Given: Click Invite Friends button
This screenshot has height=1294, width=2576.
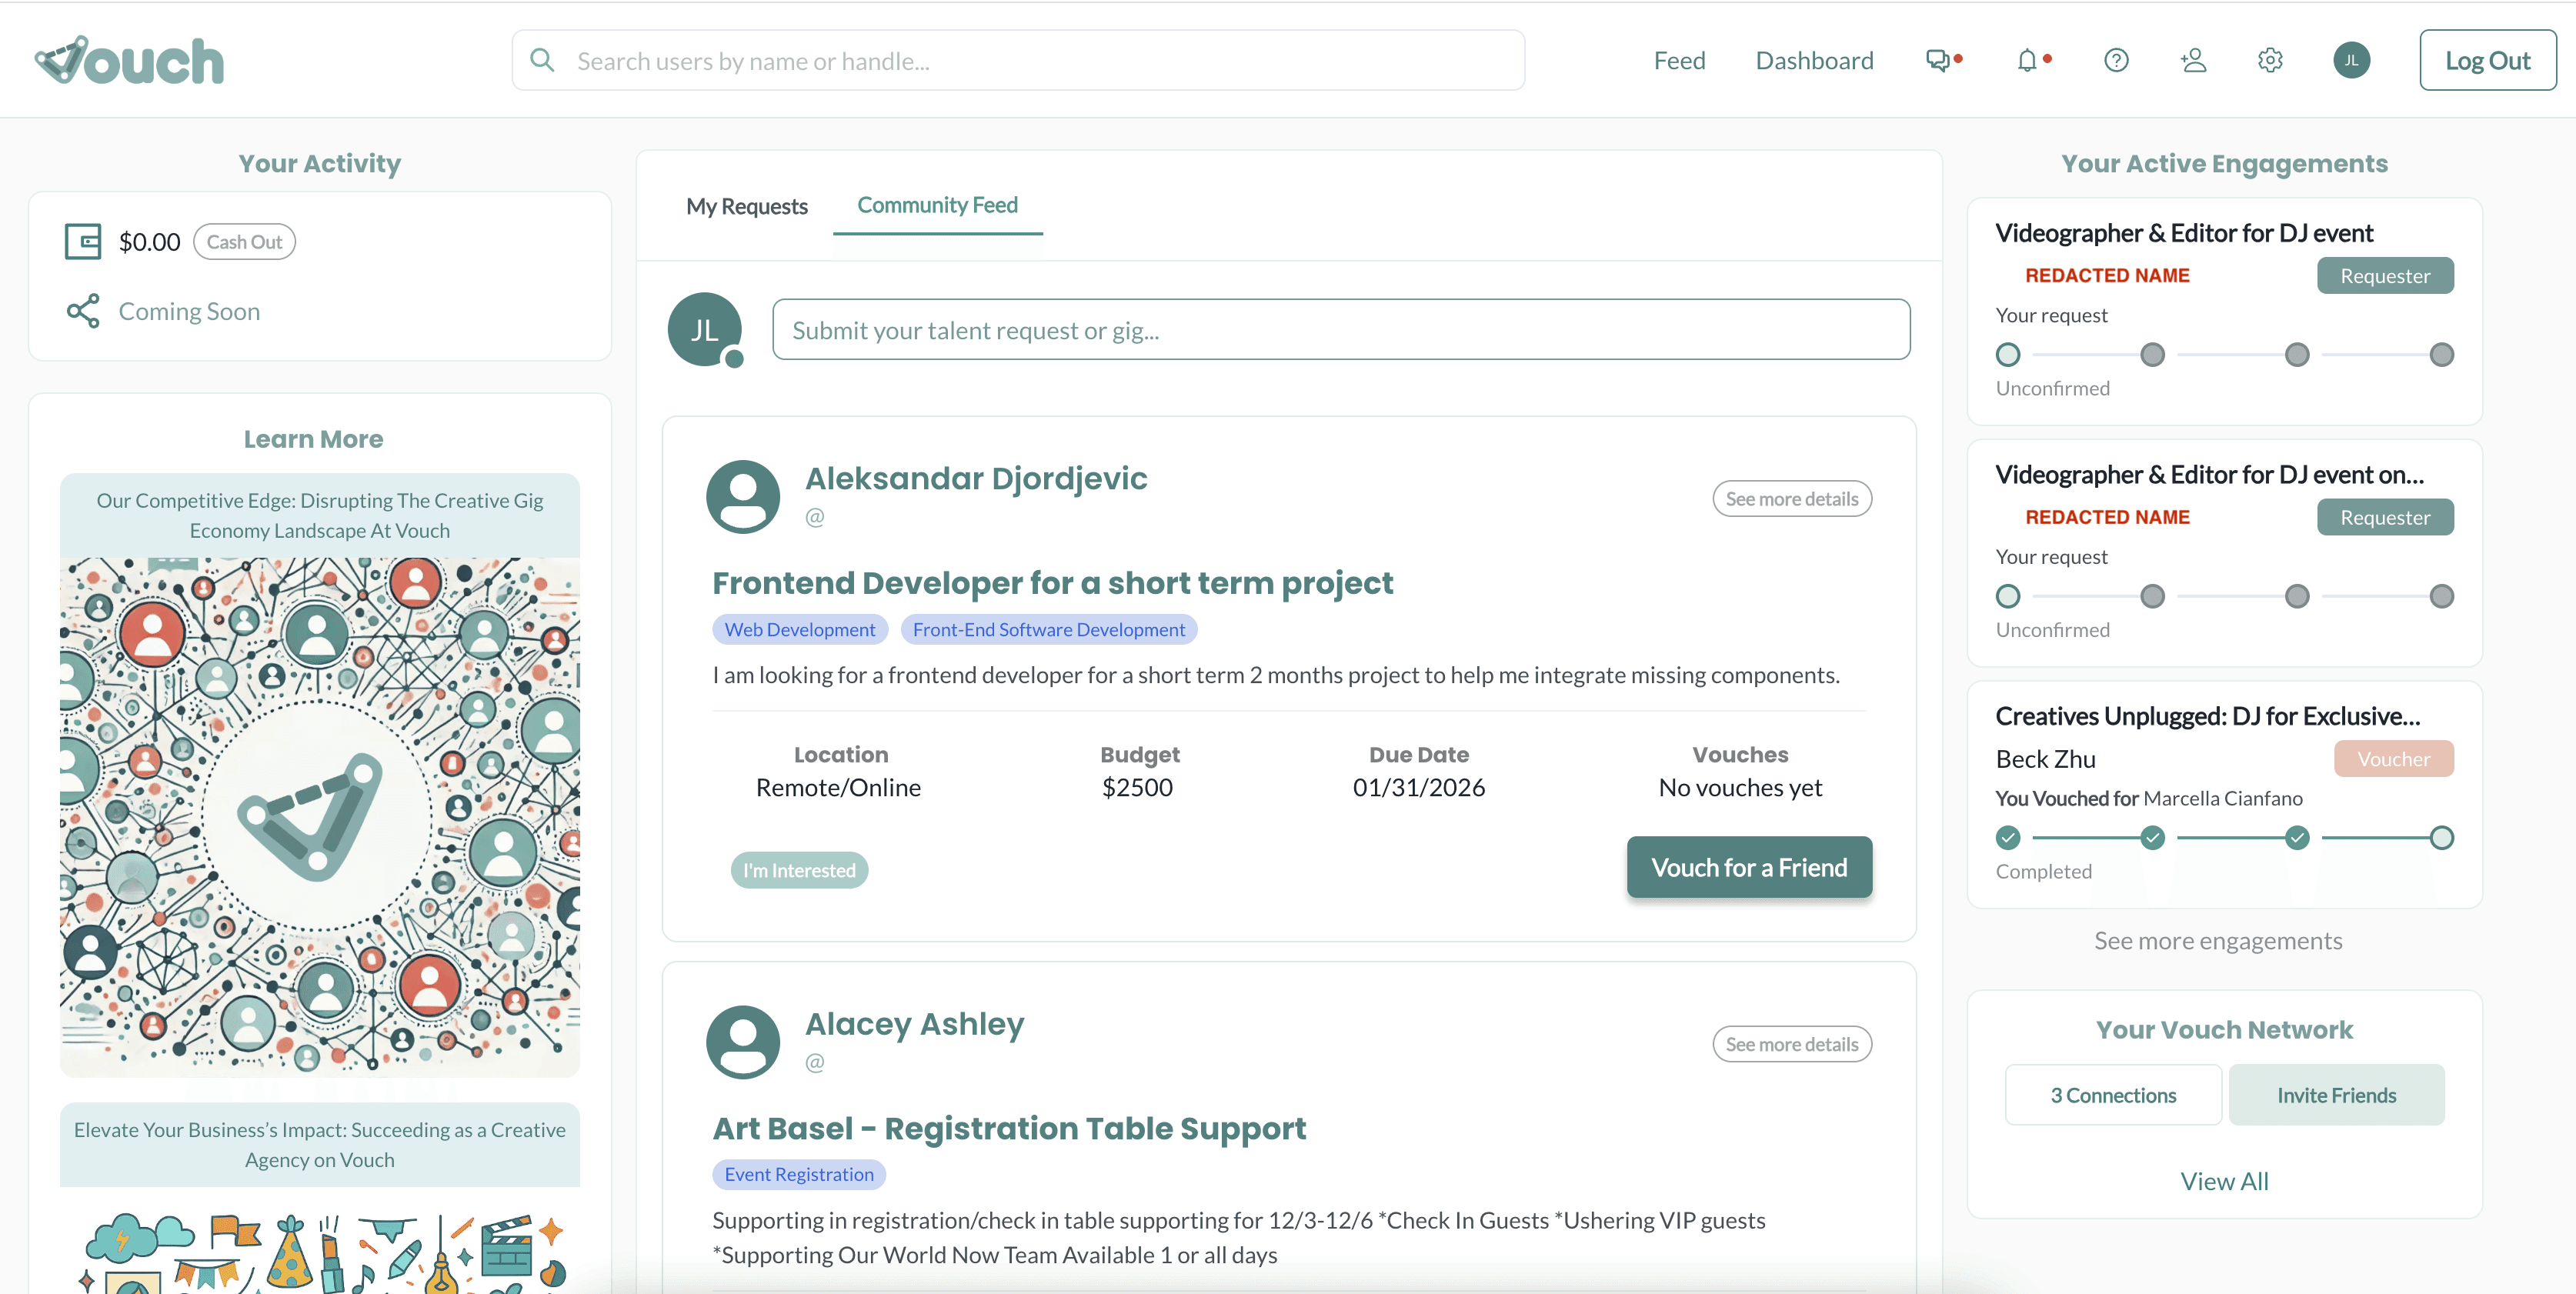Looking at the screenshot, I should coord(2336,1096).
